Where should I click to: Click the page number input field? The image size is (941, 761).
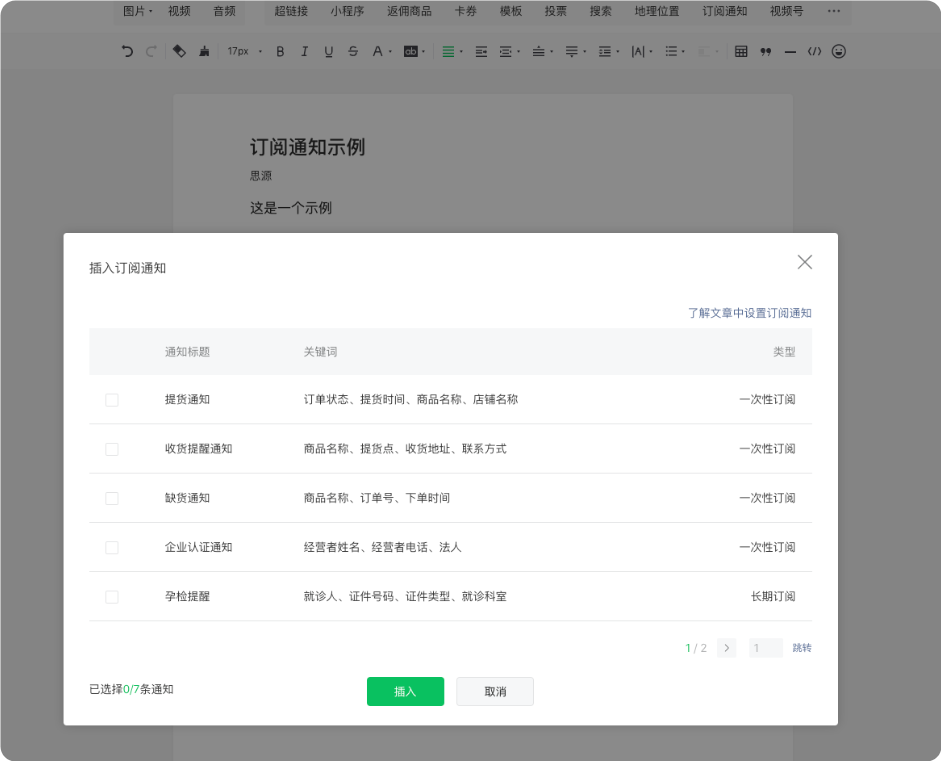(765, 648)
